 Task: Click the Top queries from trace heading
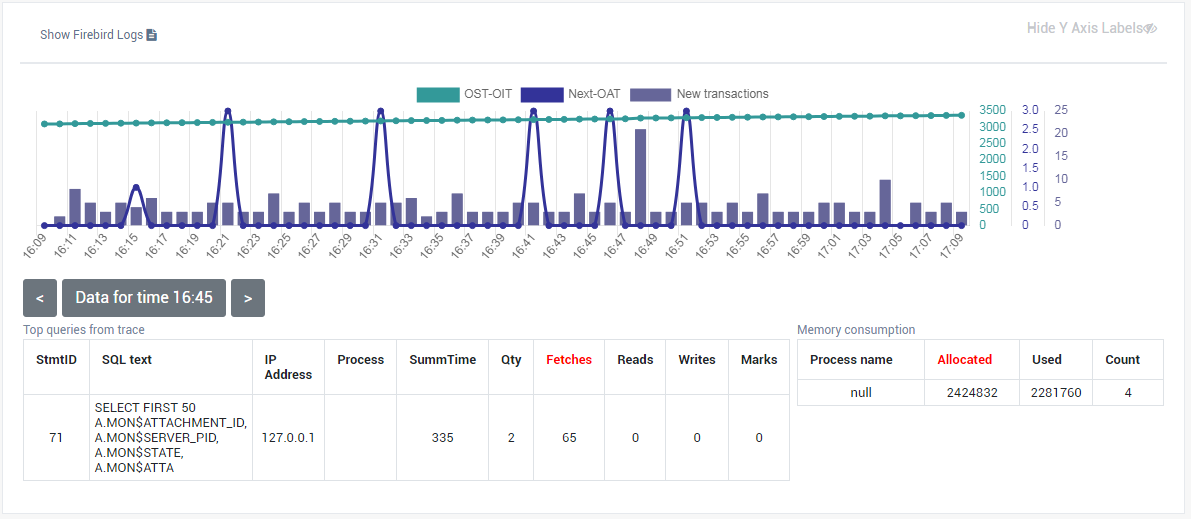84,330
